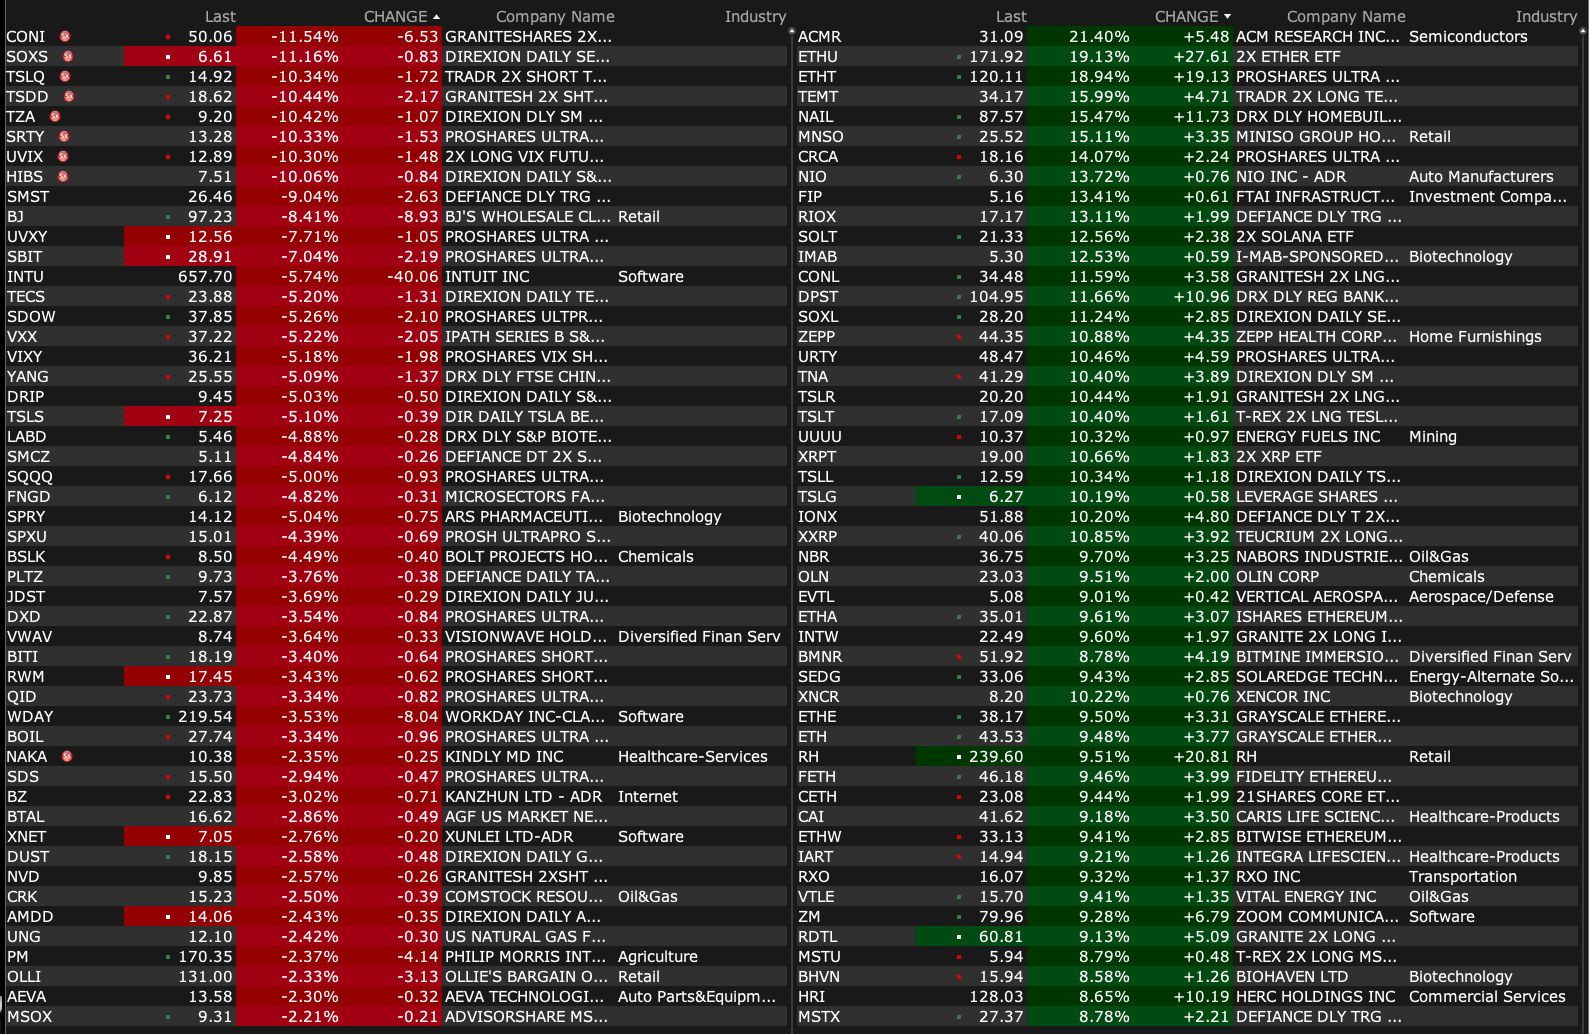This screenshot has width=1589, height=1034.
Task: Click the SX badge next to TSDD
Action: tap(69, 97)
